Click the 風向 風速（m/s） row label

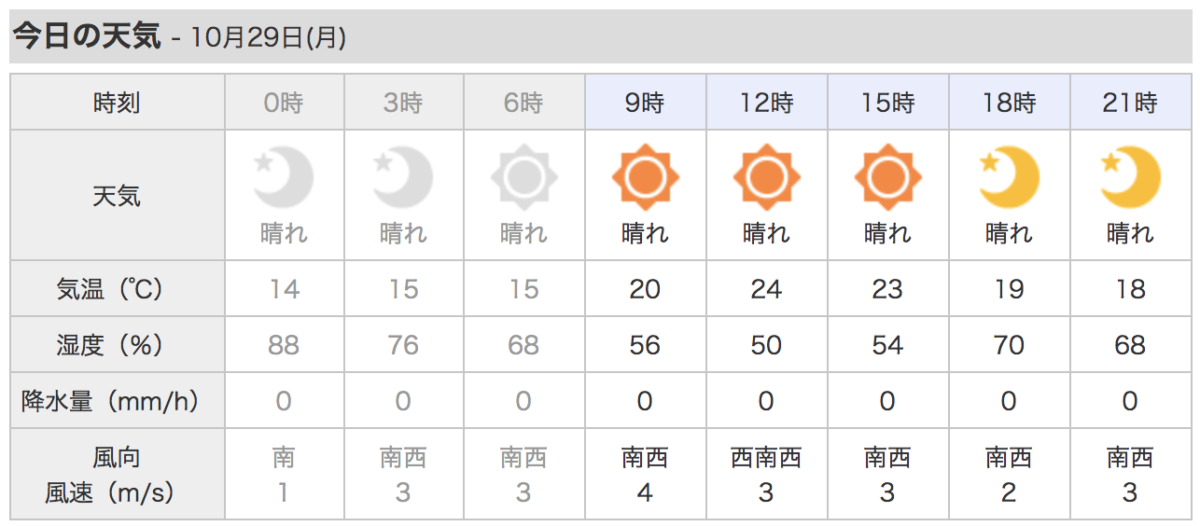[117, 475]
